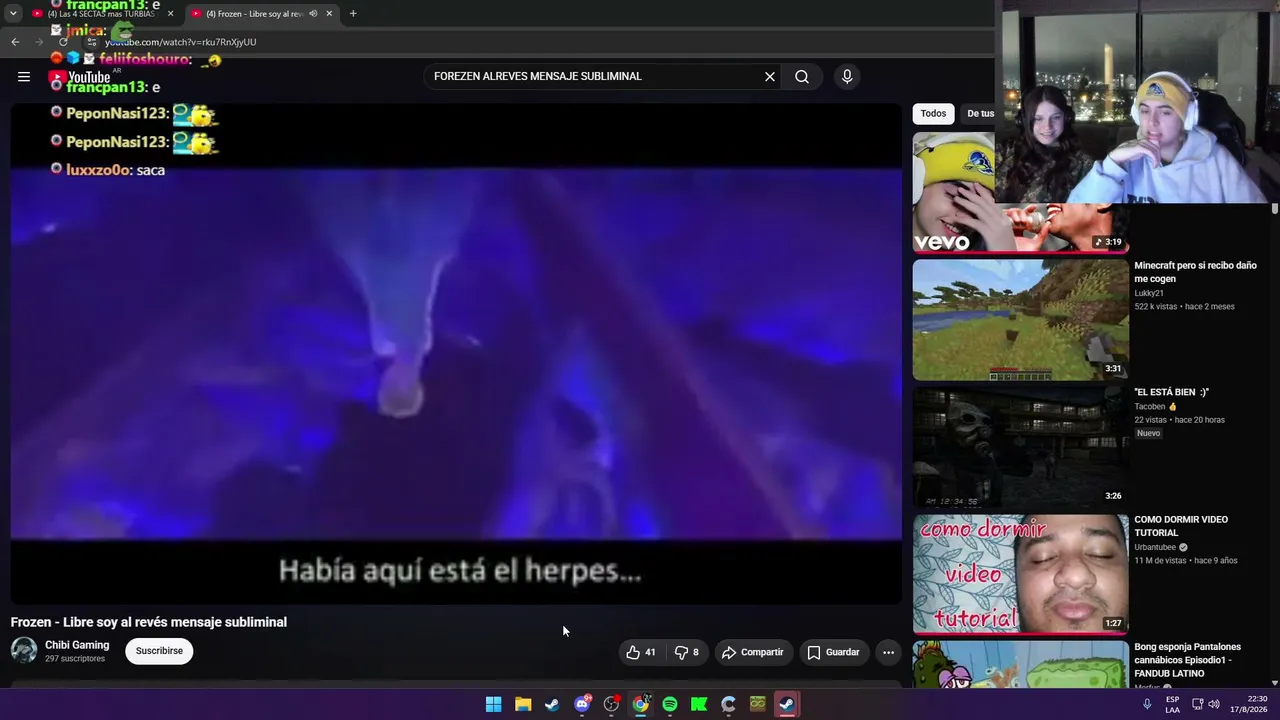Run the YouTube search magnifier button

click(x=802, y=77)
